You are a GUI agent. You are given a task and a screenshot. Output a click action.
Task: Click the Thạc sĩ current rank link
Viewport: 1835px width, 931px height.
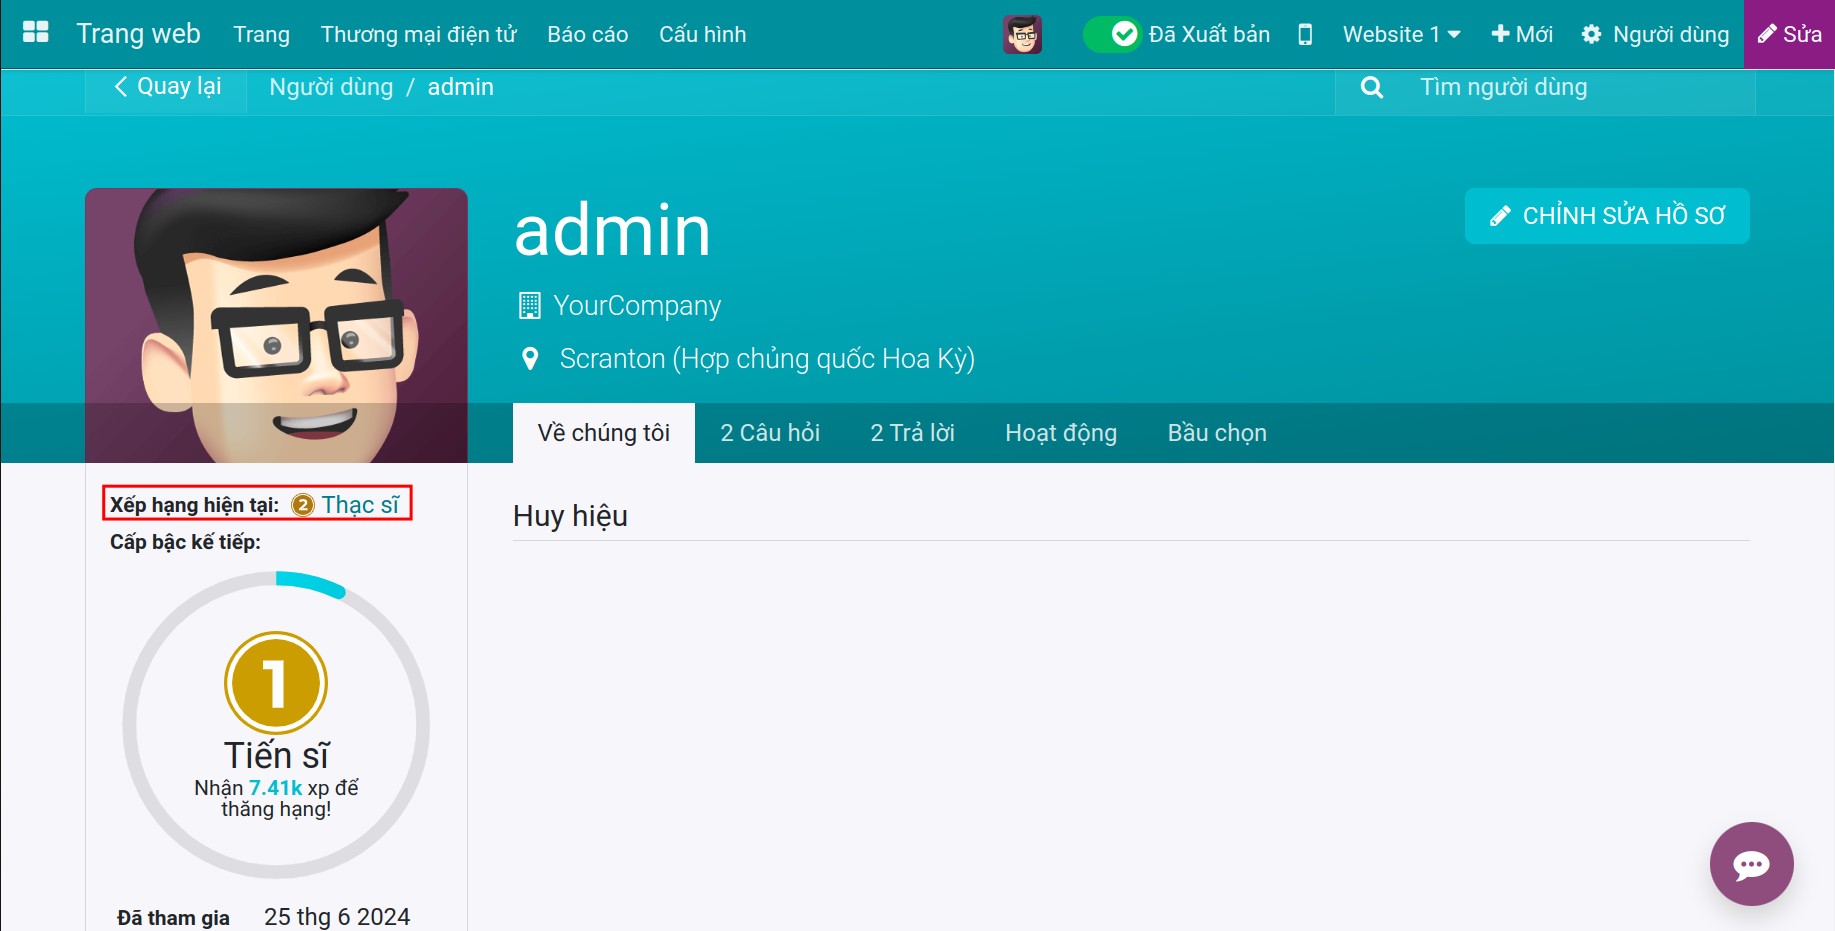(x=360, y=505)
